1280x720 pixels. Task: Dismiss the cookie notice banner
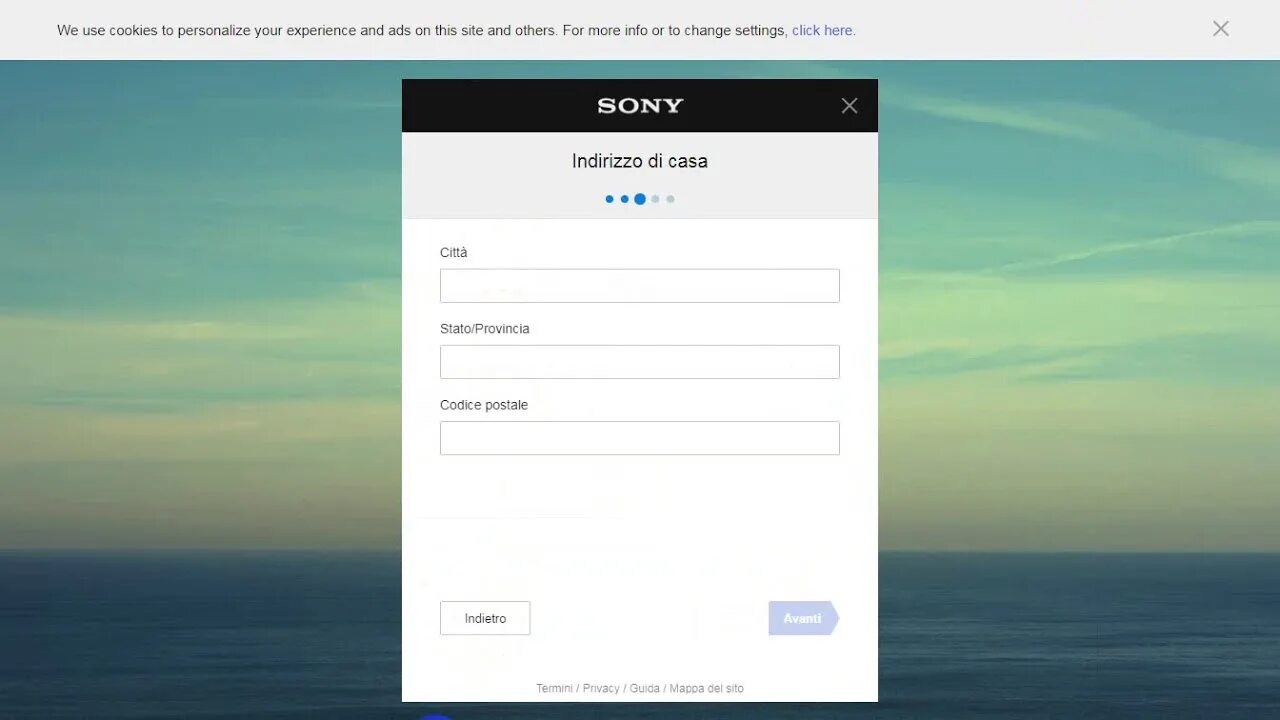pyautogui.click(x=1220, y=29)
